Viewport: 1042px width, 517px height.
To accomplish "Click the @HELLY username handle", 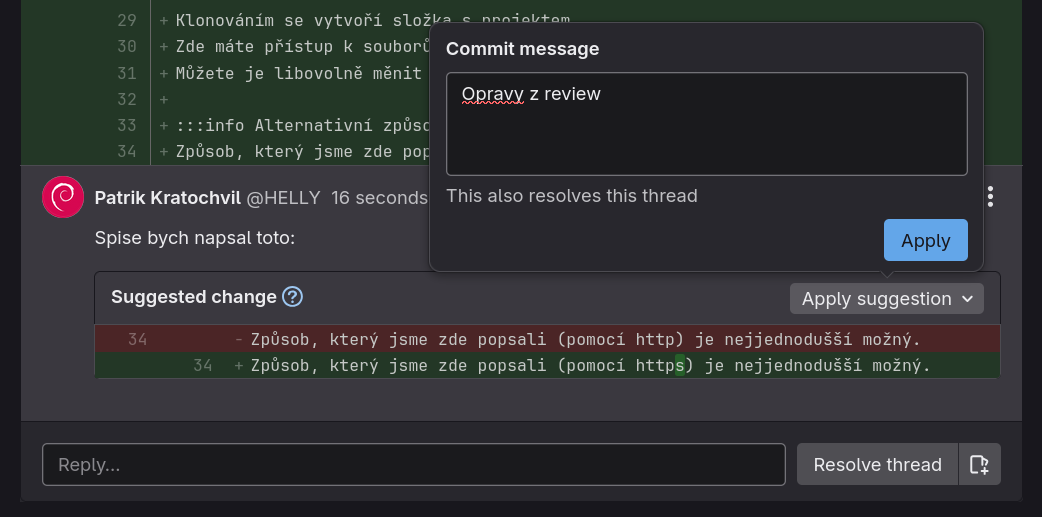I will [284, 197].
